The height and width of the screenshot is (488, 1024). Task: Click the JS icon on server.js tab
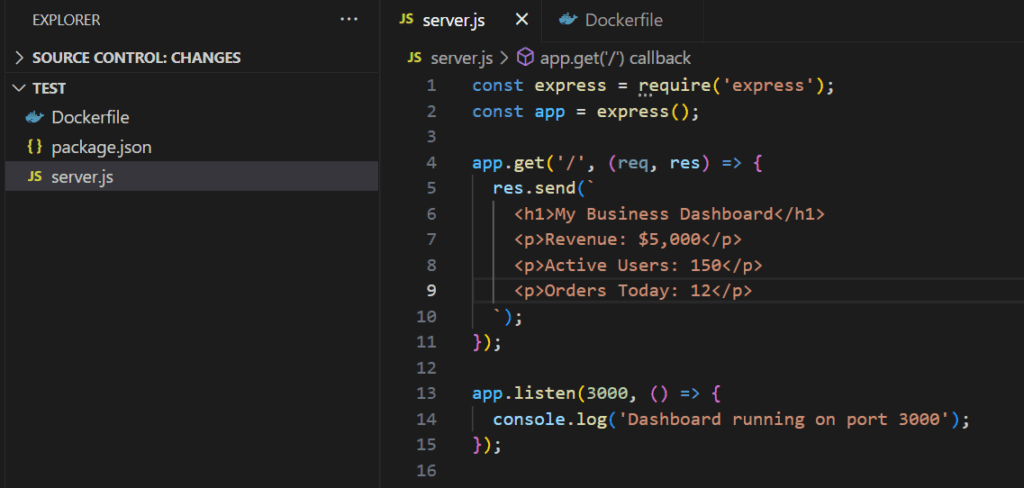(x=406, y=20)
